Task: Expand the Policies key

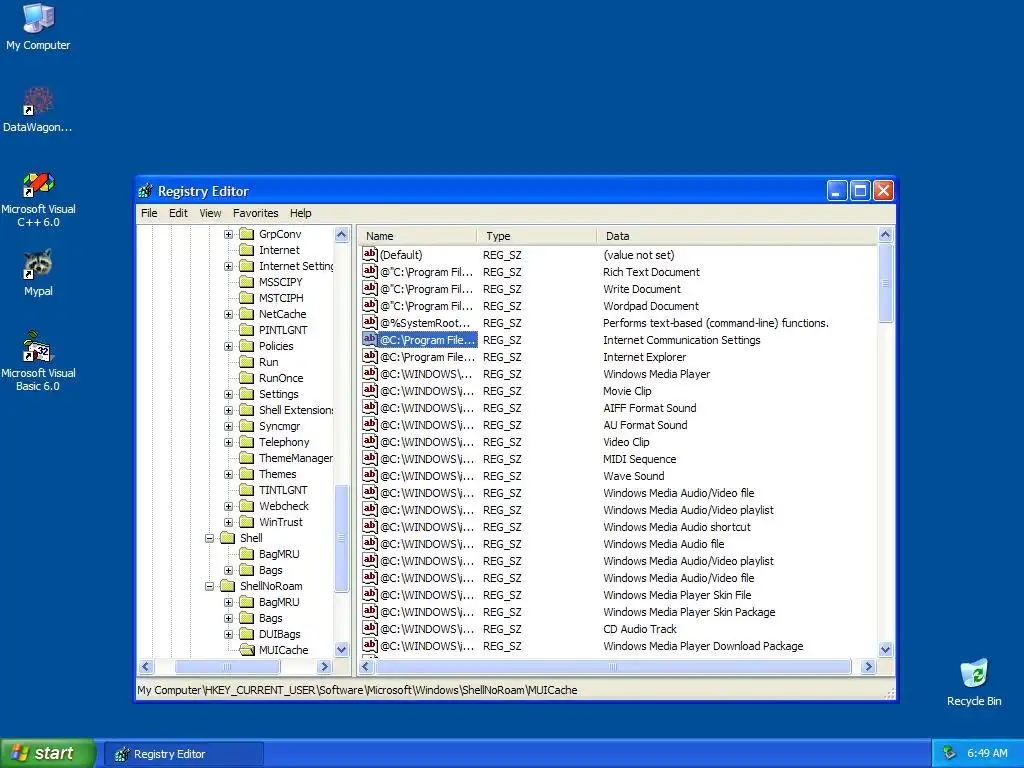Action: pyautogui.click(x=228, y=346)
